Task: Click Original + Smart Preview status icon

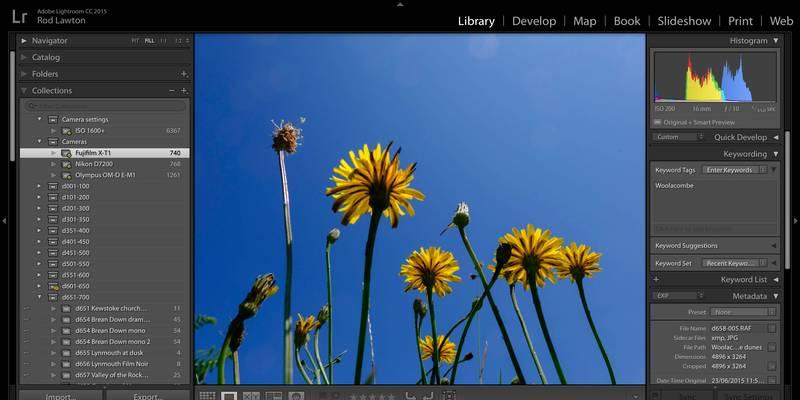Action: [x=658, y=122]
